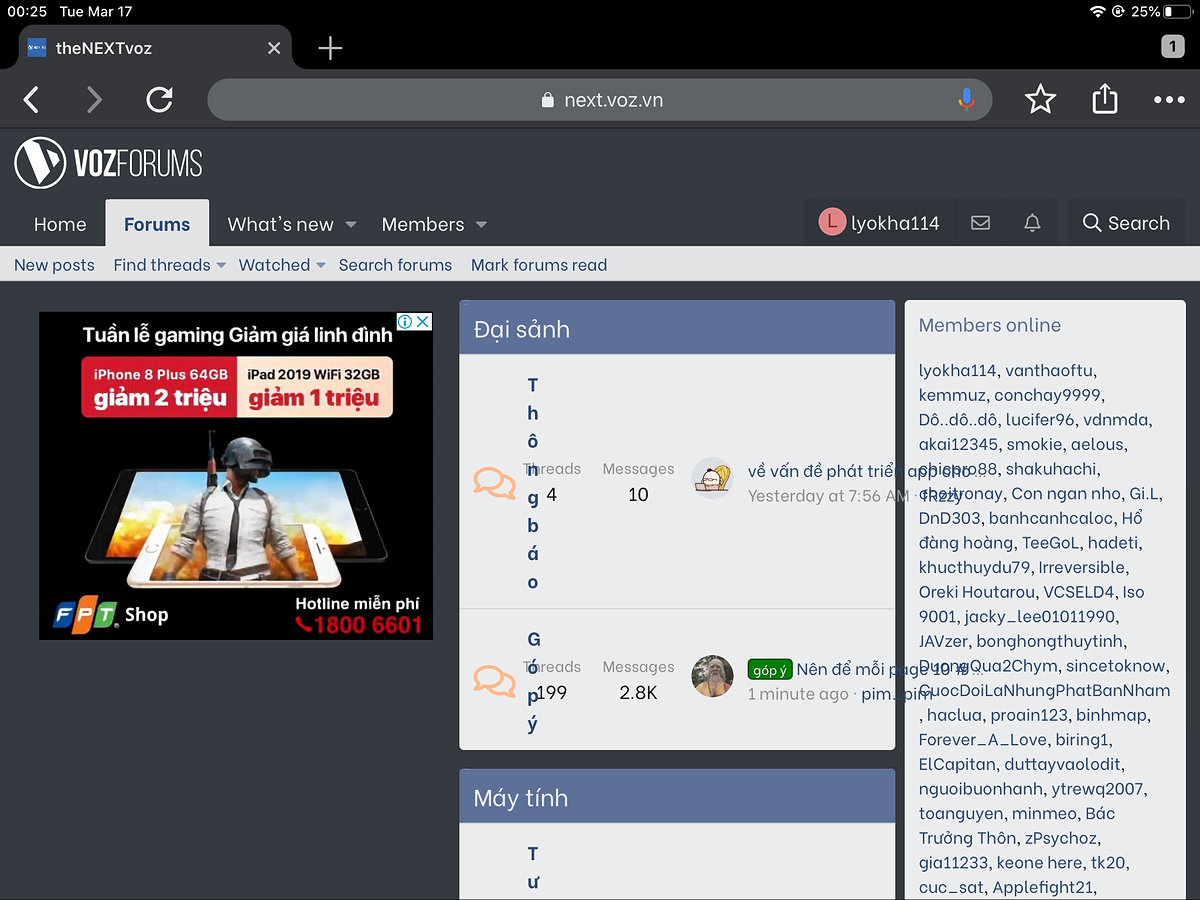Open member ElCapitan profile
This screenshot has width=1200, height=900.
click(x=957, y=764)
